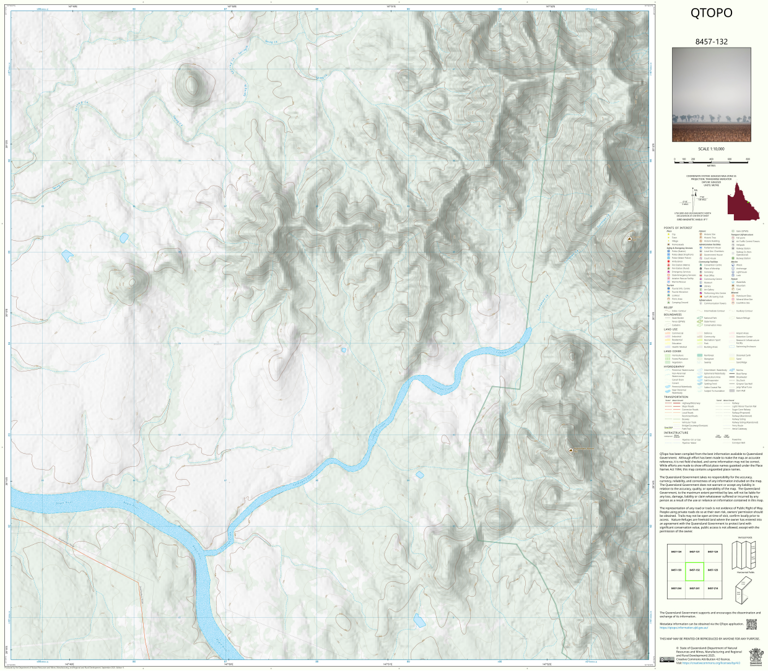
Task: Click the SCALE 1:10,000 label
Action: coord(711,149)
